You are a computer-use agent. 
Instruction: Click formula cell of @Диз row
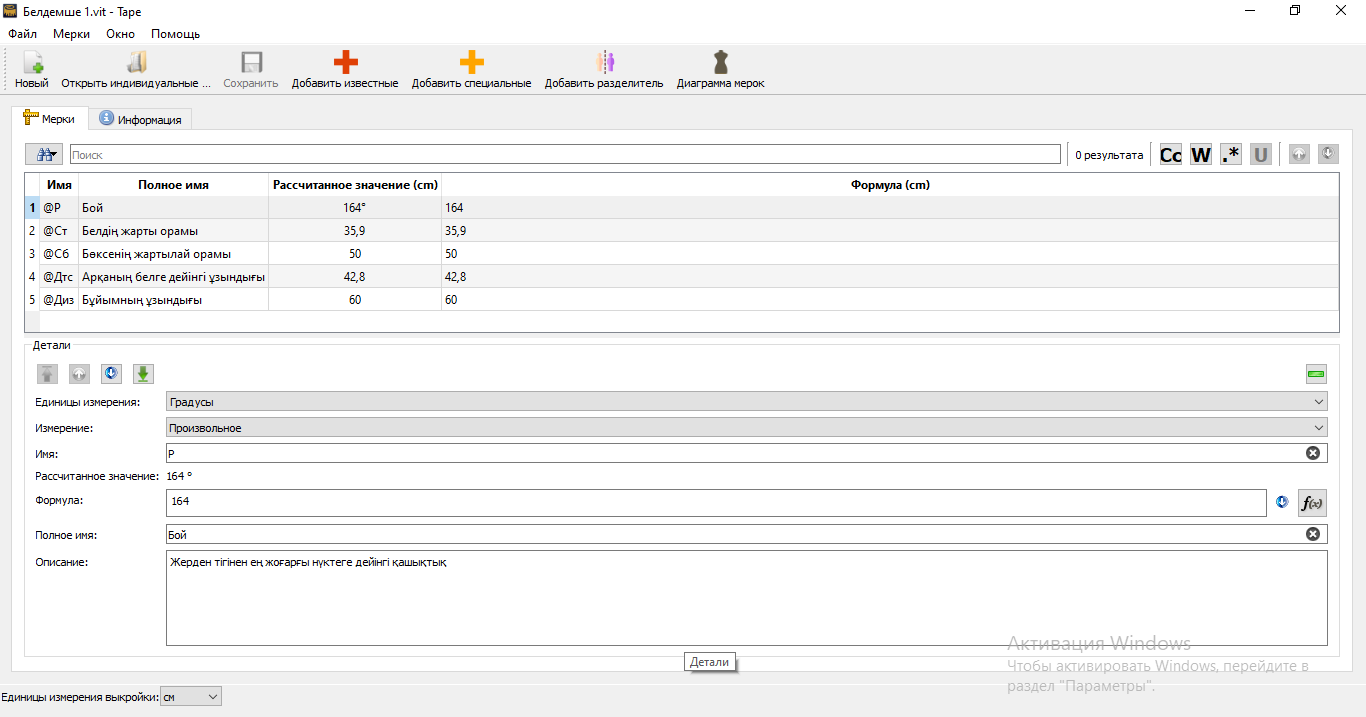[x=890, y=300]
